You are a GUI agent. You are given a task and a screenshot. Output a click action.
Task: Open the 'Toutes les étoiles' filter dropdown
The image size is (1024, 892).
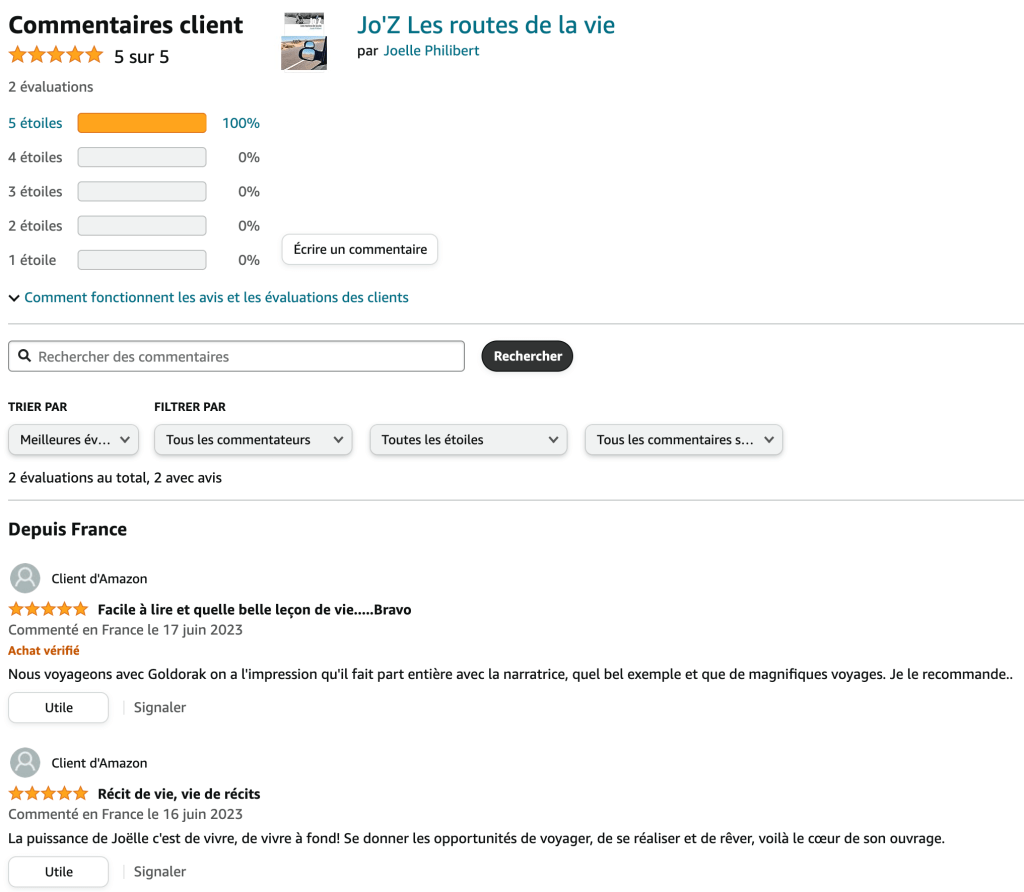[468, 440]
